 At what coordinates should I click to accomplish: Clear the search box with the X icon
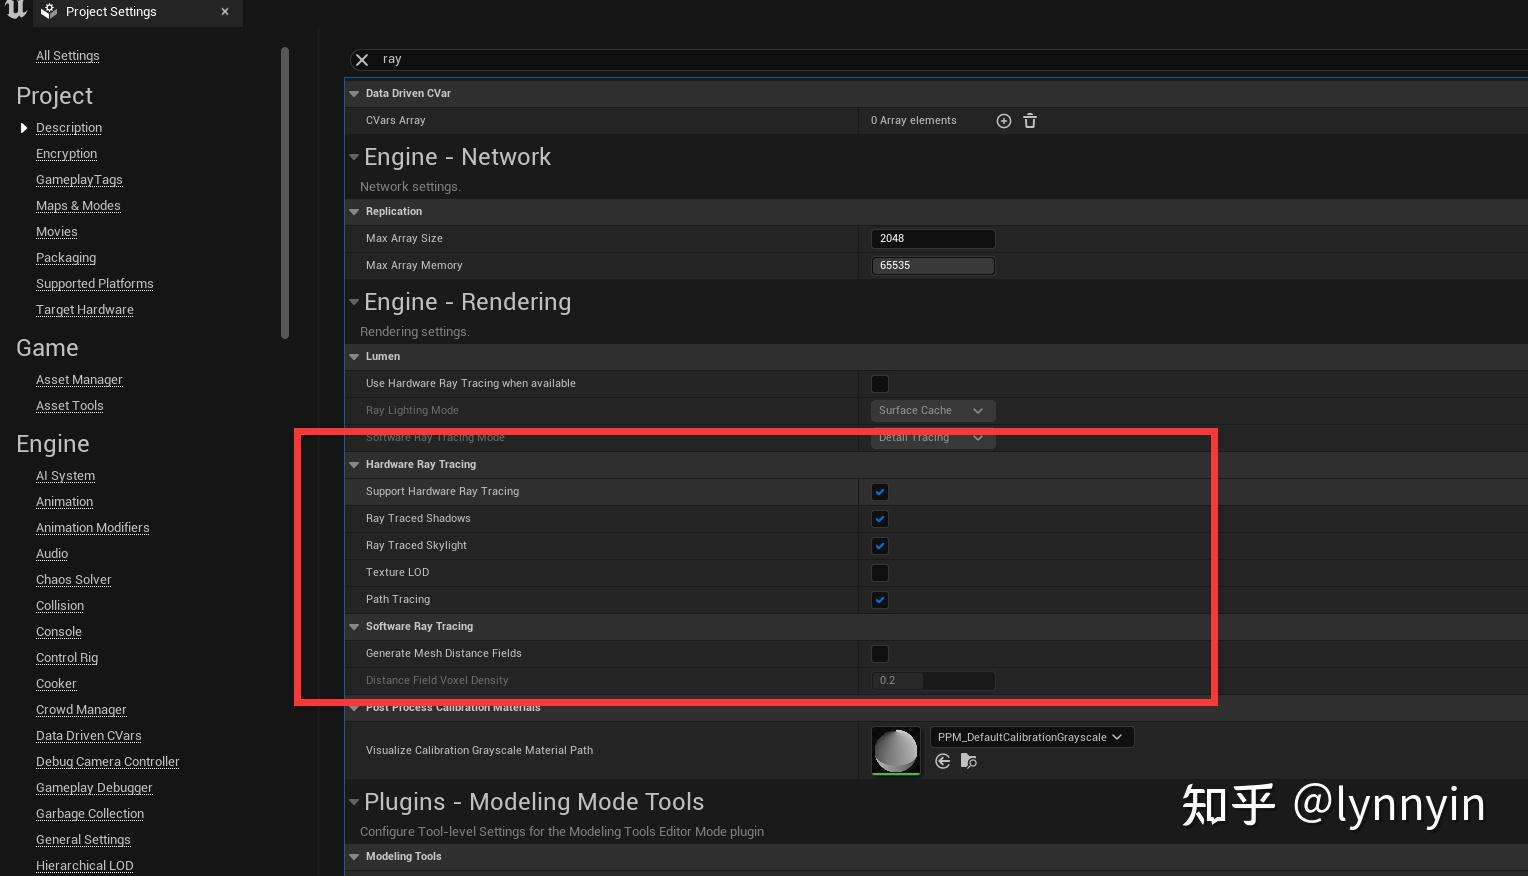point(362,60)
